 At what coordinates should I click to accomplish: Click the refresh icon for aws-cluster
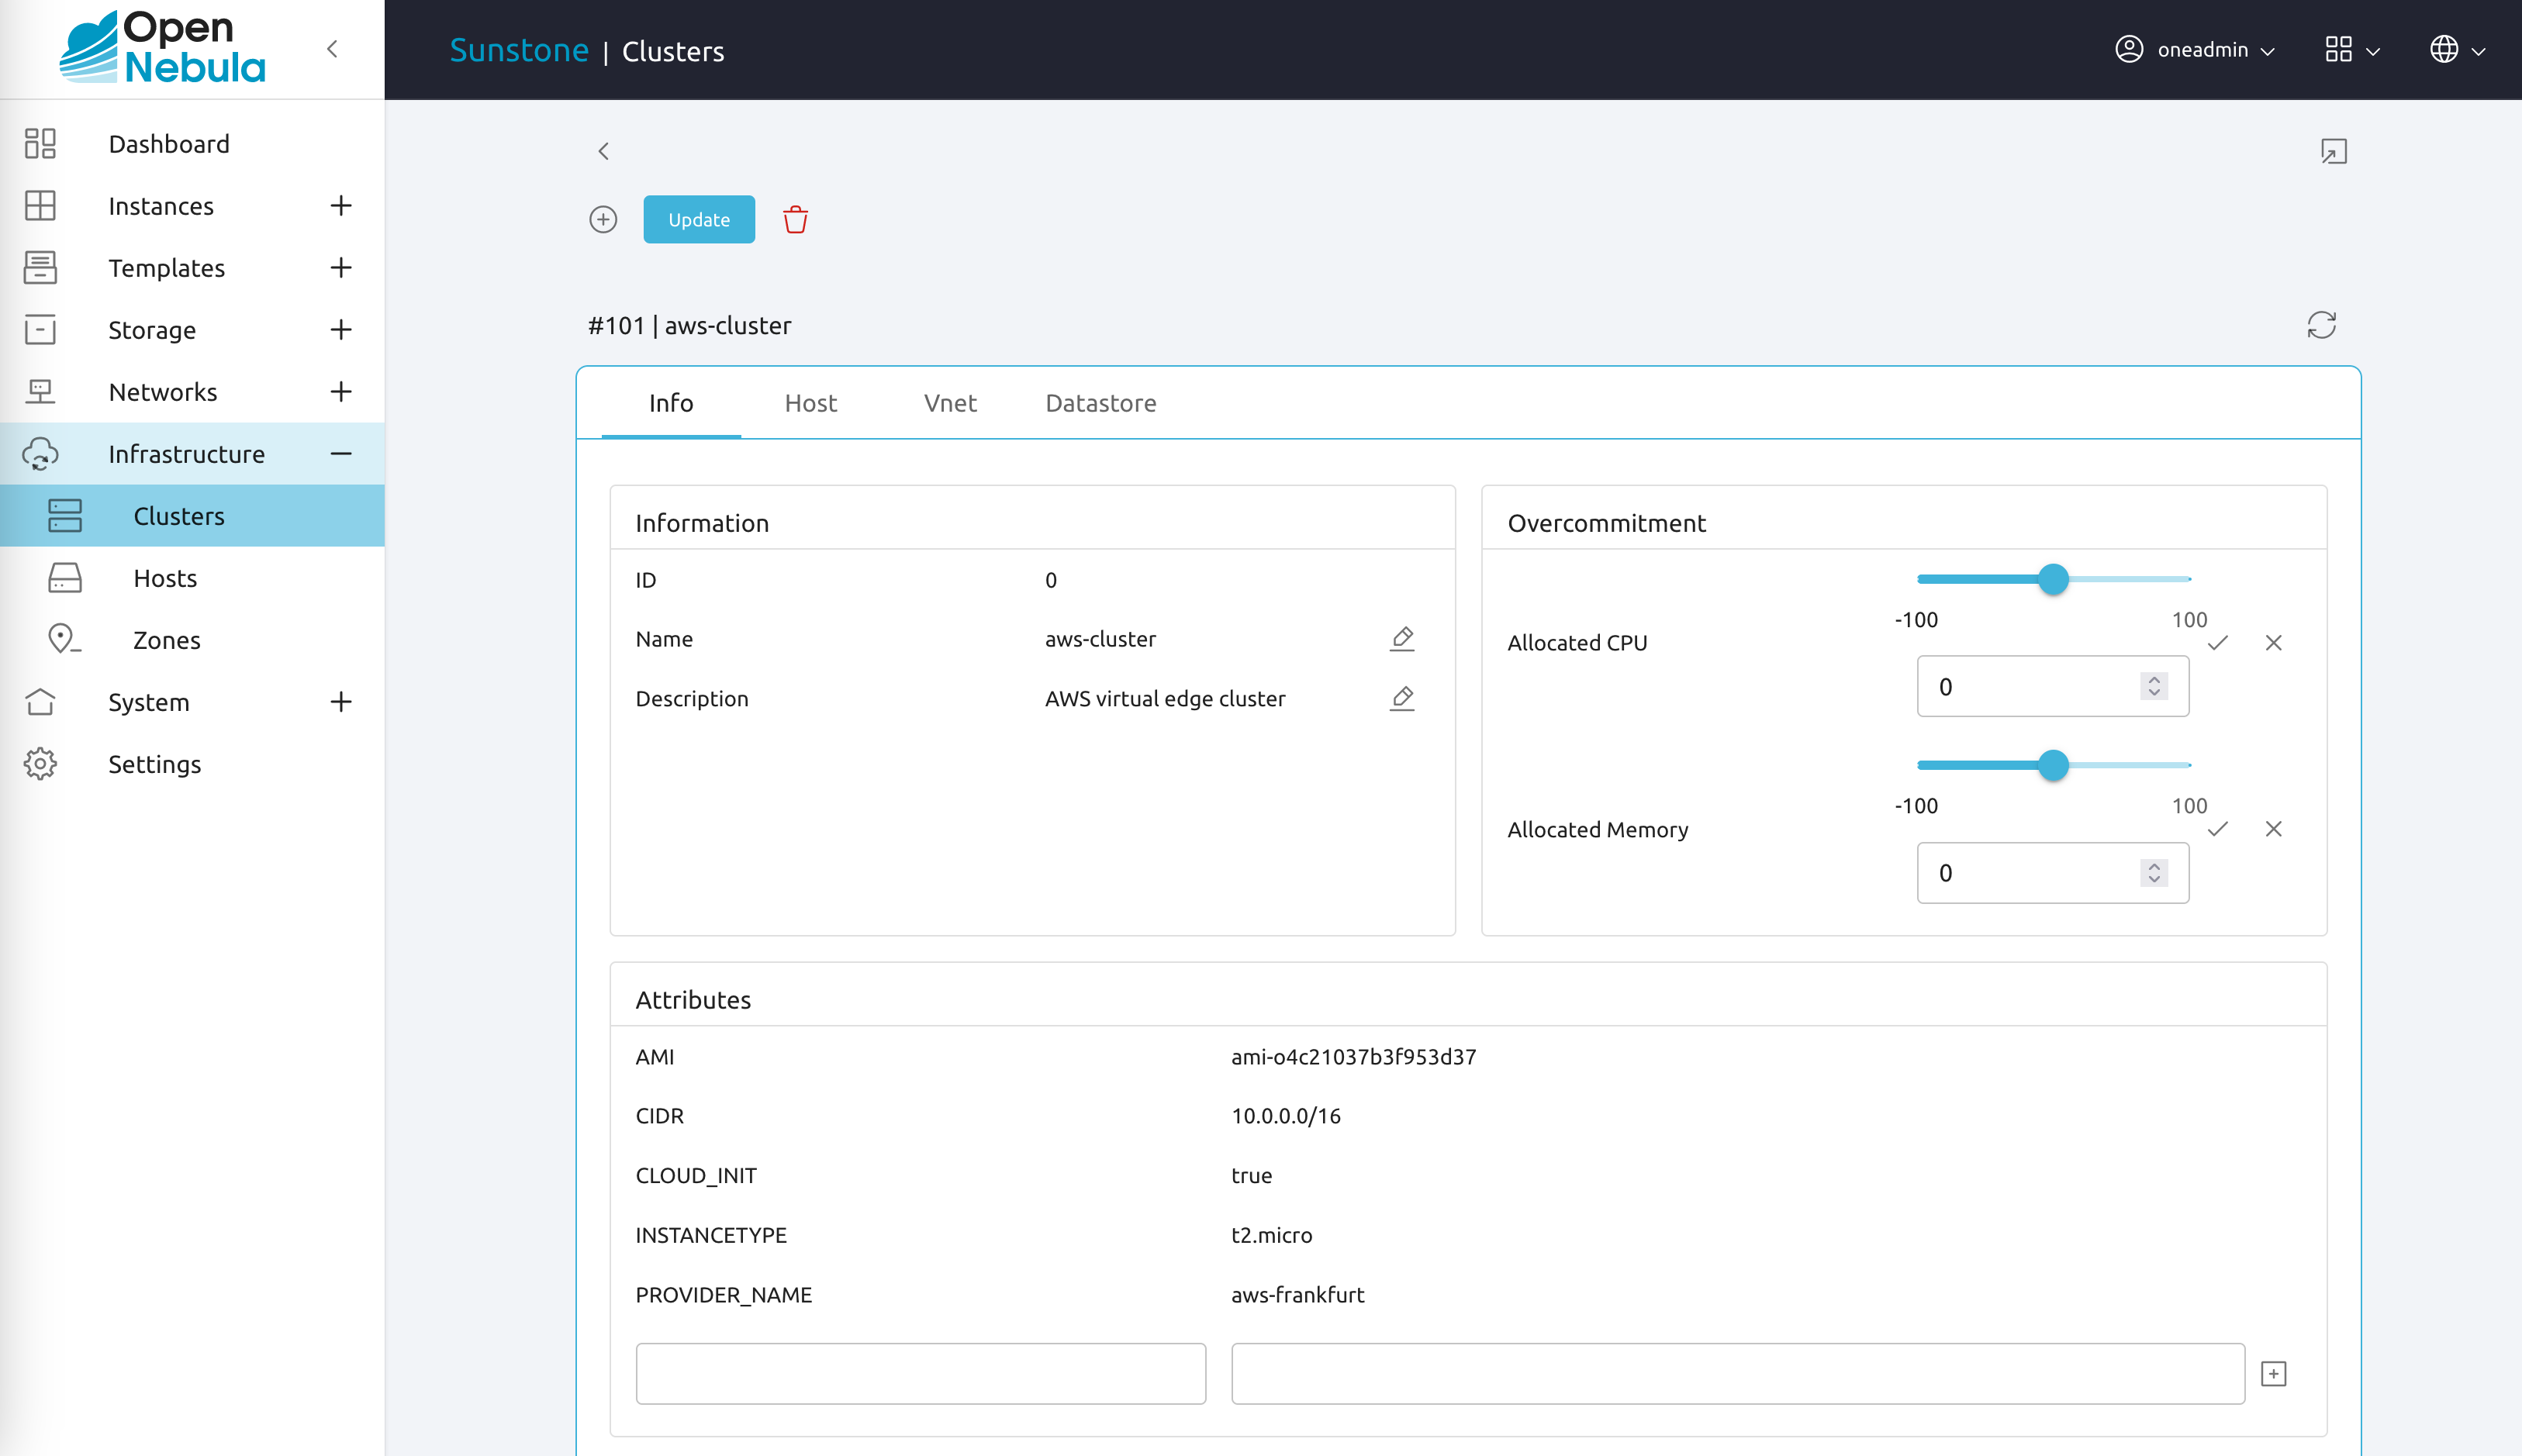tap(2323, 326)
